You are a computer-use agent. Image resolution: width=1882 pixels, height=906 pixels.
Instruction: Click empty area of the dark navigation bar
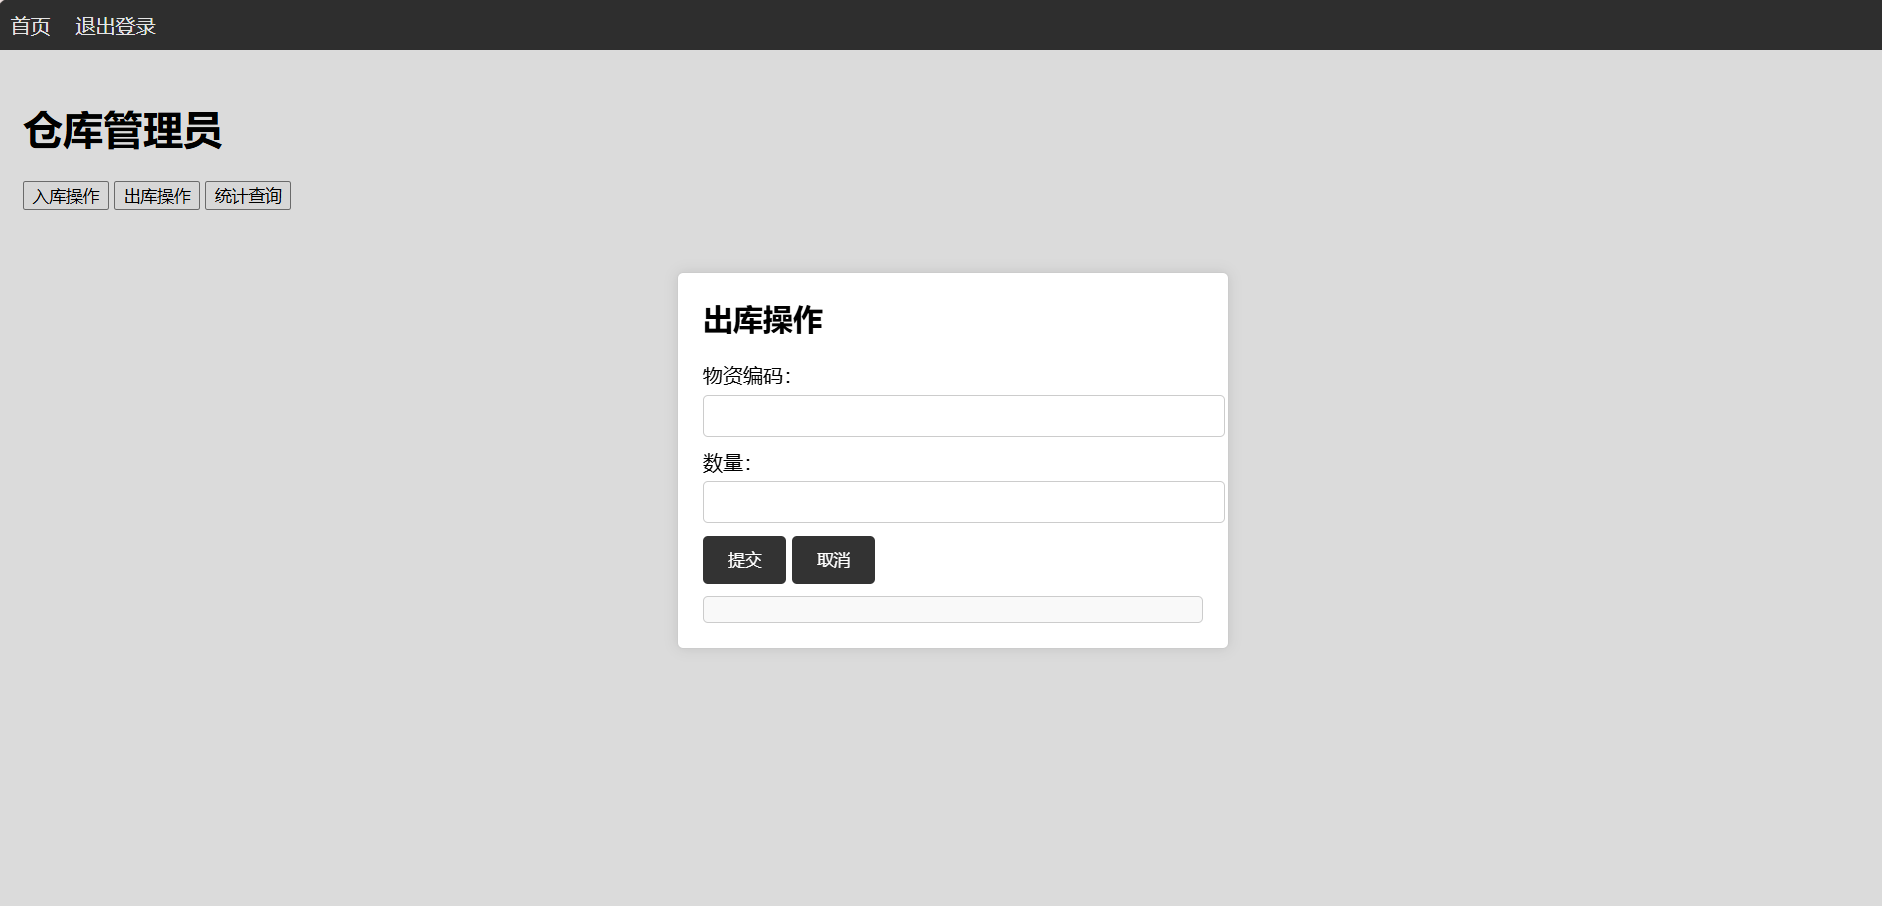coord(1000,25)
